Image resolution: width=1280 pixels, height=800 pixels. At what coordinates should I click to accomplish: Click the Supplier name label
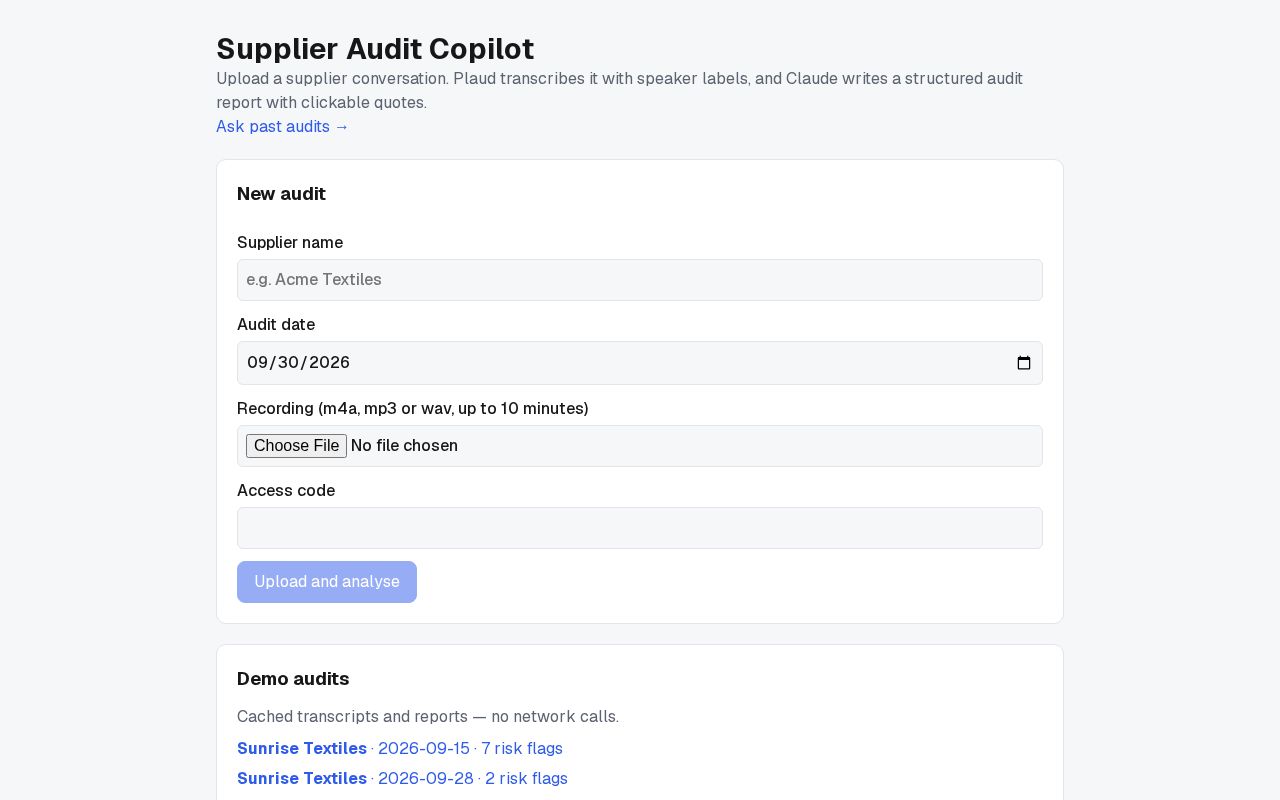coord(290,243)
